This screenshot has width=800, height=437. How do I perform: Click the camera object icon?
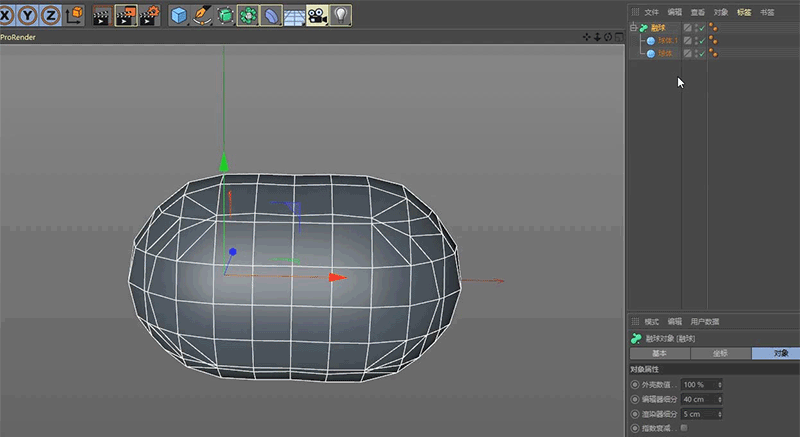[x=317, y=15]
